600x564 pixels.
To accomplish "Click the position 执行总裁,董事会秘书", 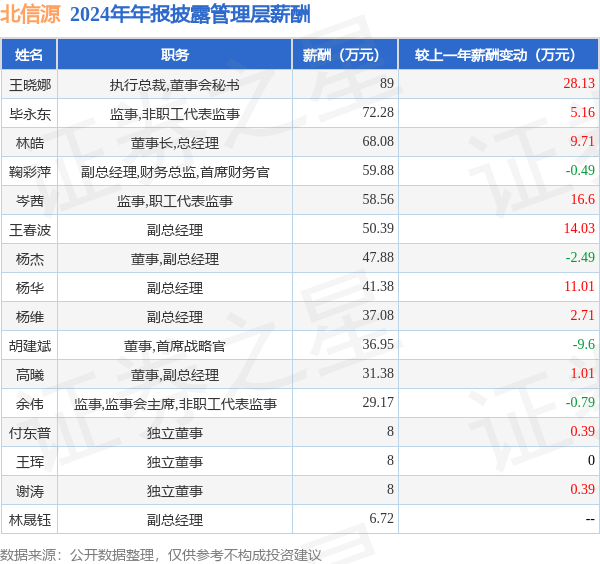I will (x=174, y=85).
